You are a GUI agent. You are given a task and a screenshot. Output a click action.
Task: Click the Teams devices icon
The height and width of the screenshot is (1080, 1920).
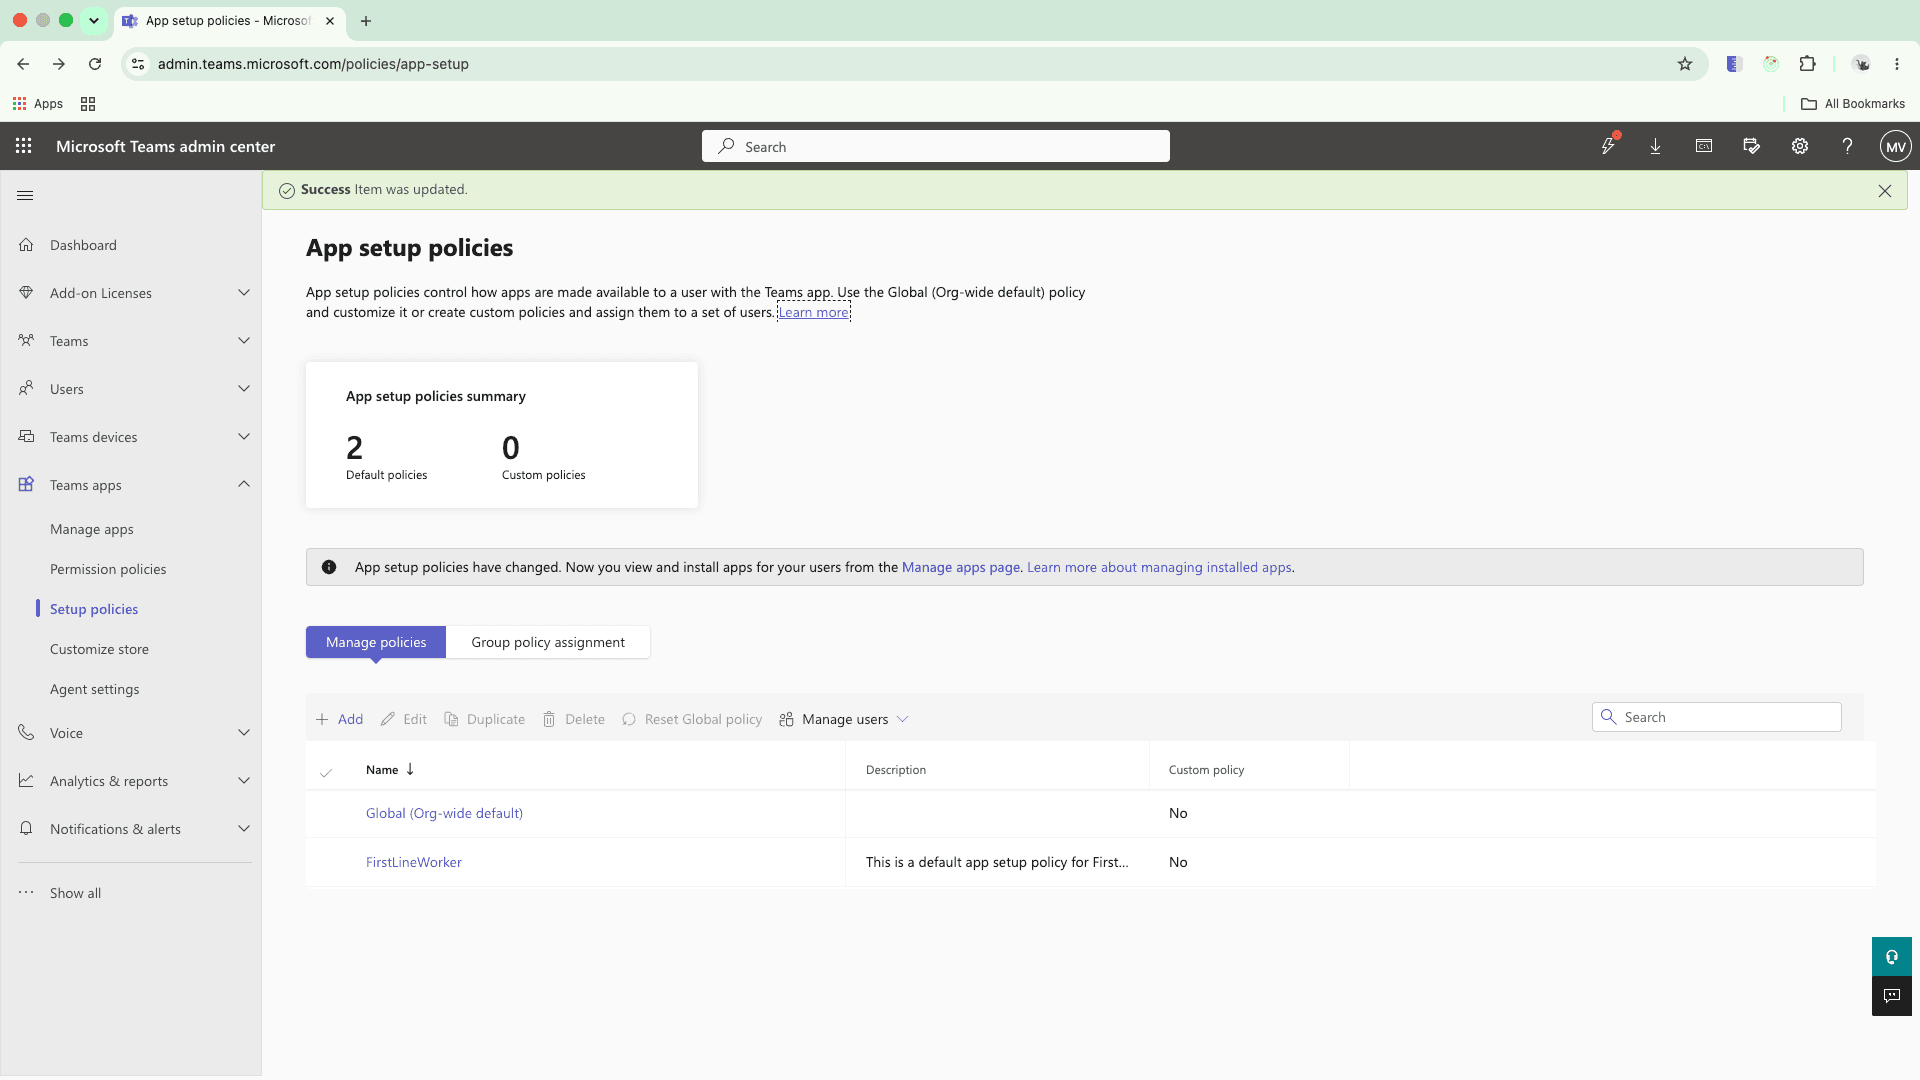click(26, 437)
